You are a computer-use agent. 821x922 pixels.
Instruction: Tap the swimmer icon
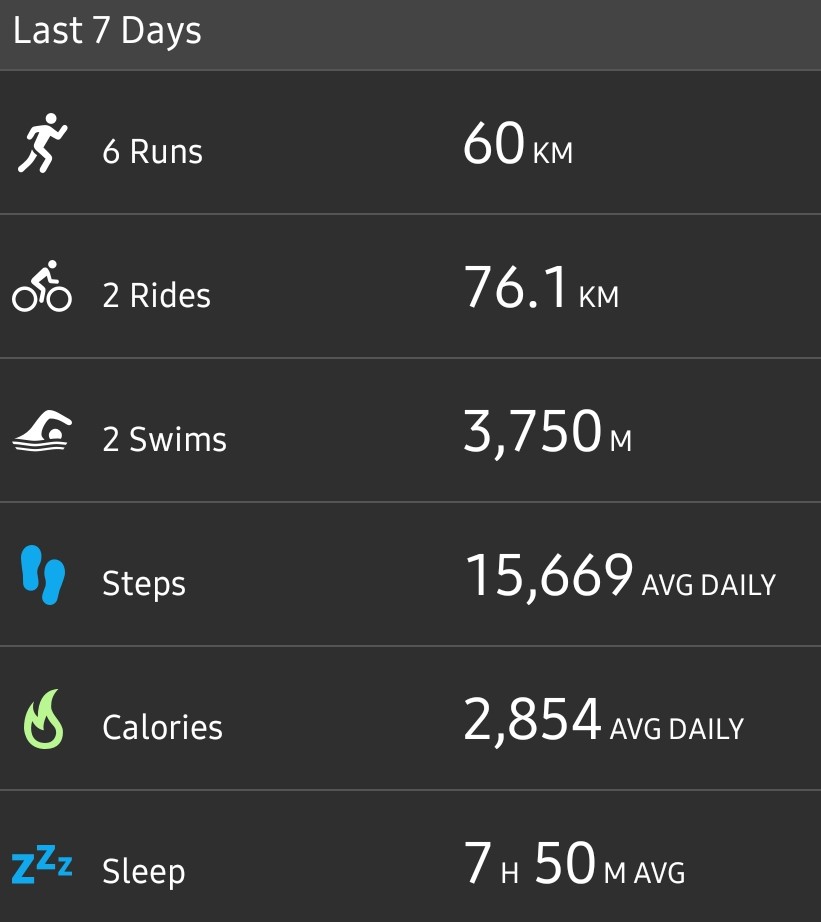(42, 431)
